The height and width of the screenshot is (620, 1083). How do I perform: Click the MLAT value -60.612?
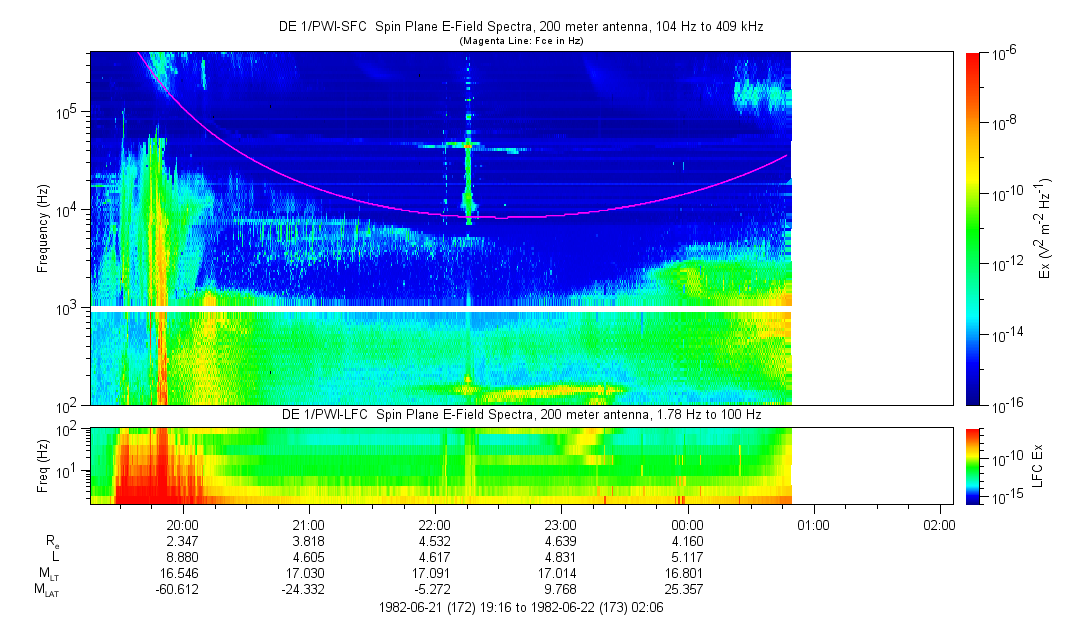tap(182, 590)
